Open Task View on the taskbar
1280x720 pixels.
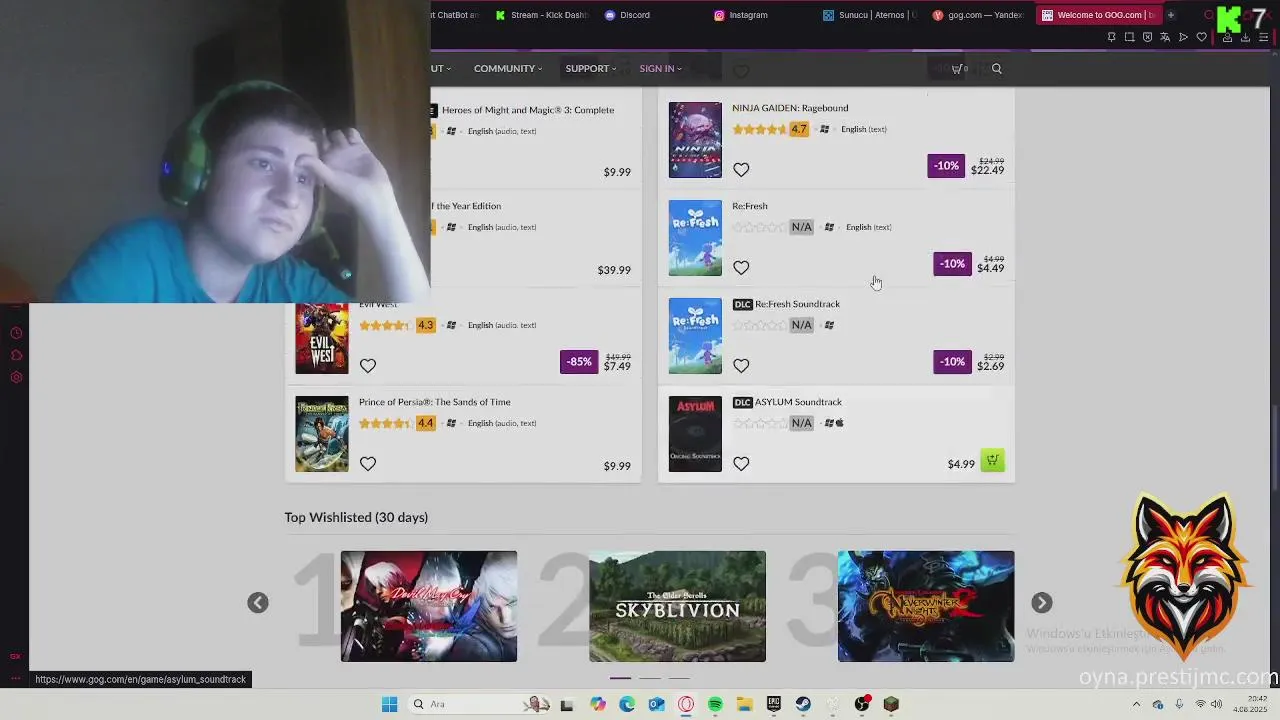[567, 704]
